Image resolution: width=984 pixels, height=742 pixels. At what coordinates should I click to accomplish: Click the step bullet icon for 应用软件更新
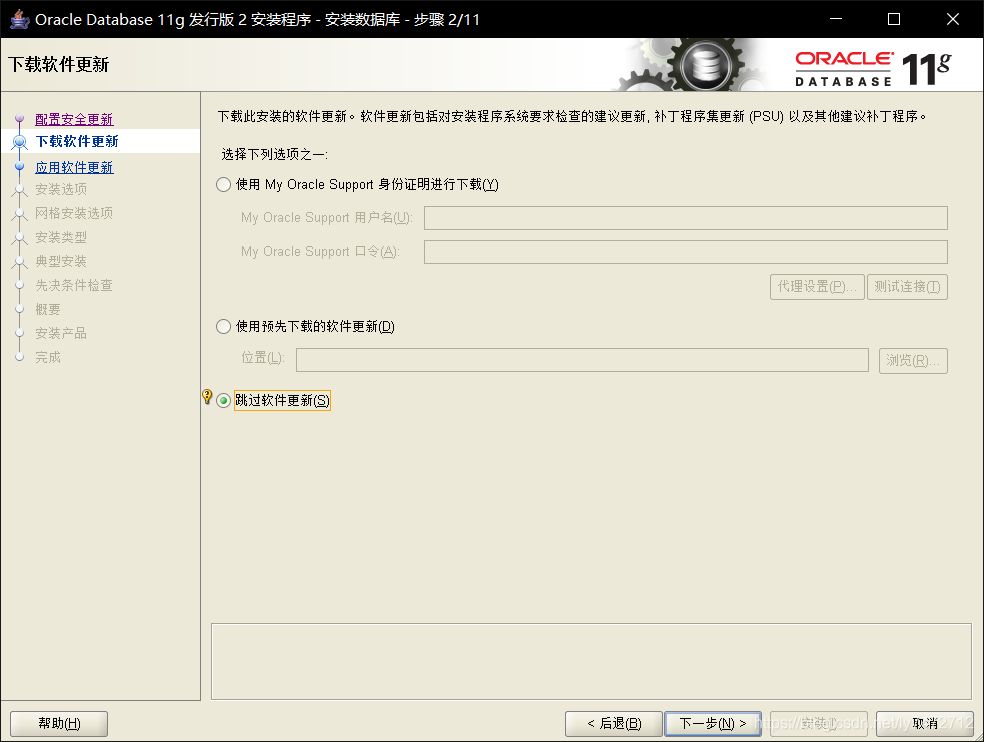pos(19,167)
